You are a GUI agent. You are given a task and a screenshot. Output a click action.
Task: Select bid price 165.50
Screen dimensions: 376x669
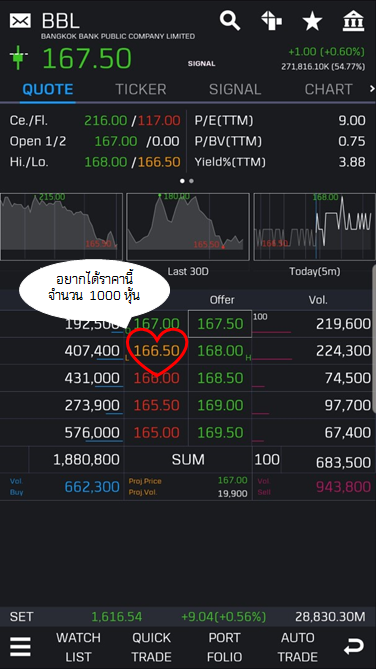pyautogui.click(x=157, y=405)
